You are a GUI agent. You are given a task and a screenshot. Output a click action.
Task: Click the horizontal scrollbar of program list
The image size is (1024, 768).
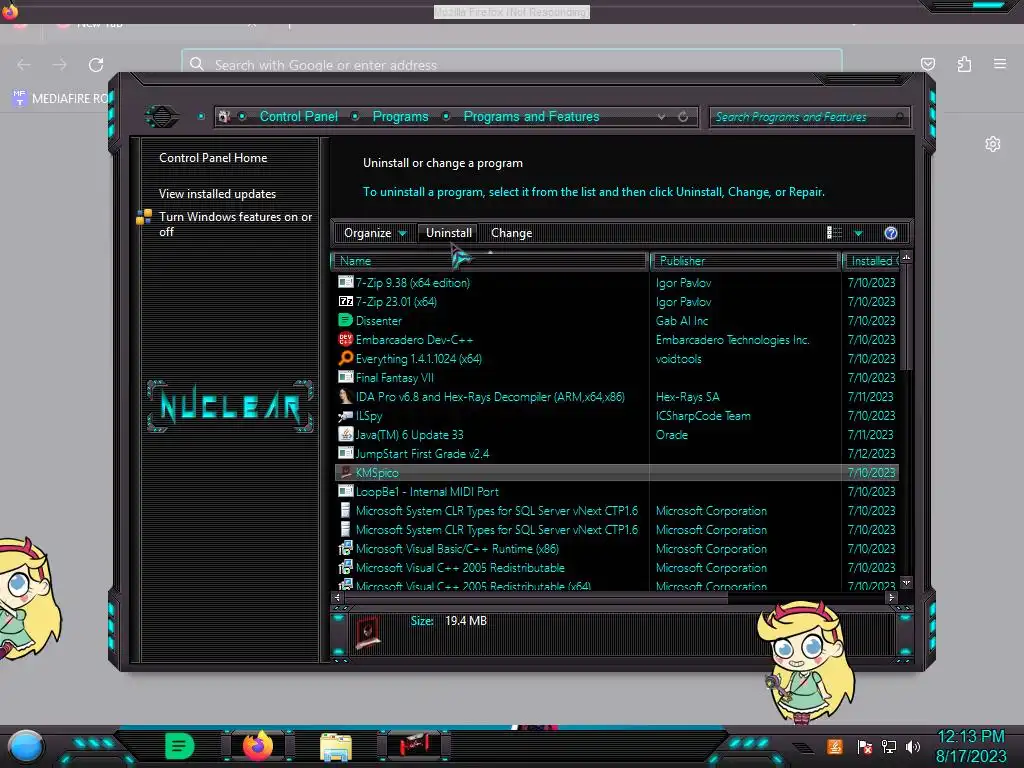coord(536,597)
